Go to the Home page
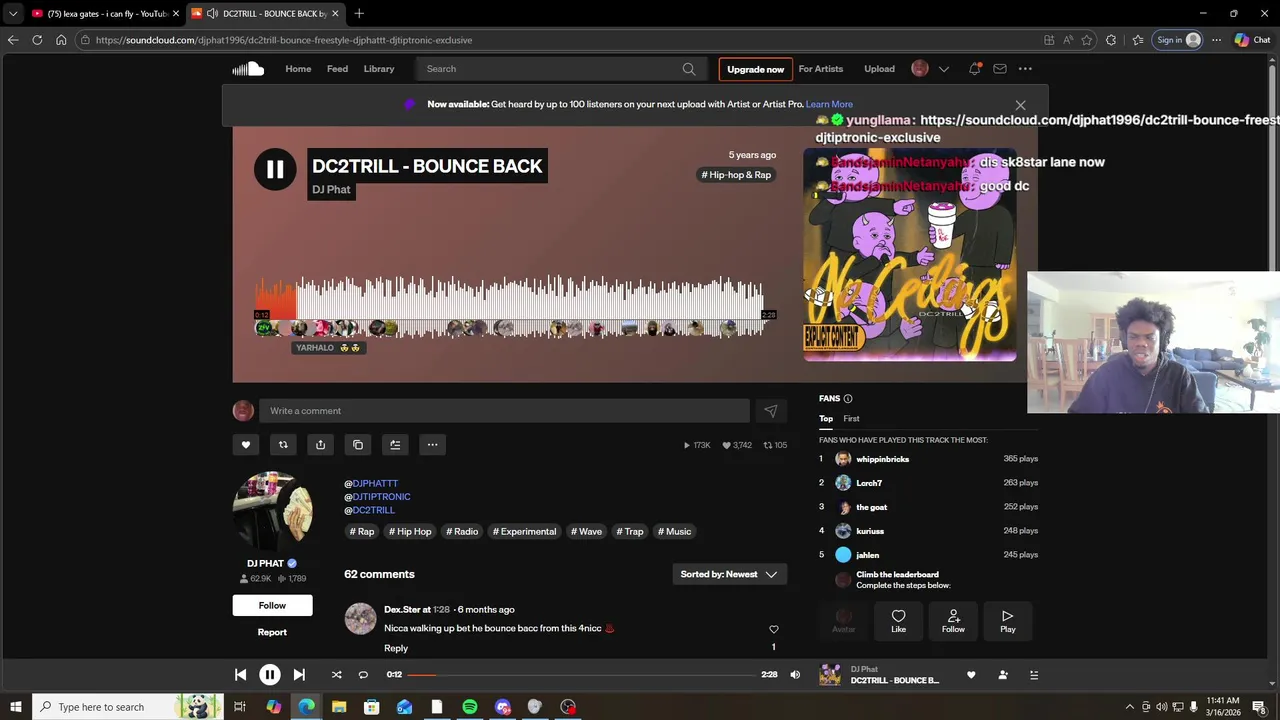Image resolution: width=1280 pixels, height=720 pixels. pos(298,69)
